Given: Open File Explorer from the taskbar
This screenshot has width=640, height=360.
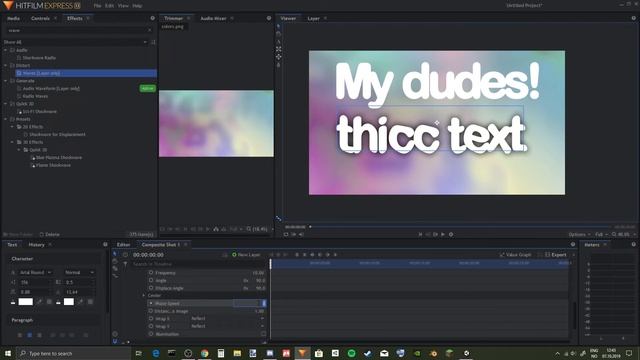Looking at the screenshot, I should pyautogui.click(x=237, y=353).
